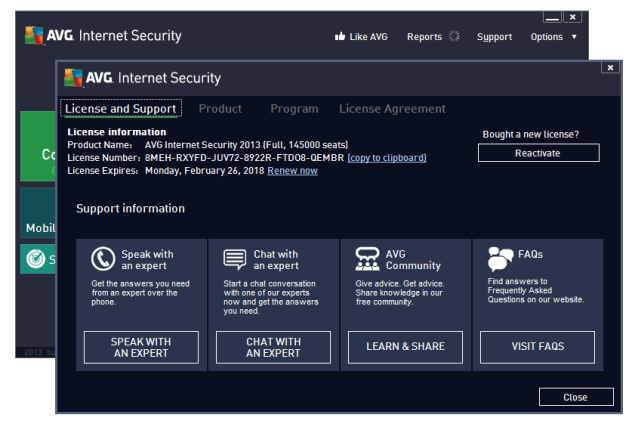
Task: Click the spinning Reports status icon
Action: pos(454,37)
